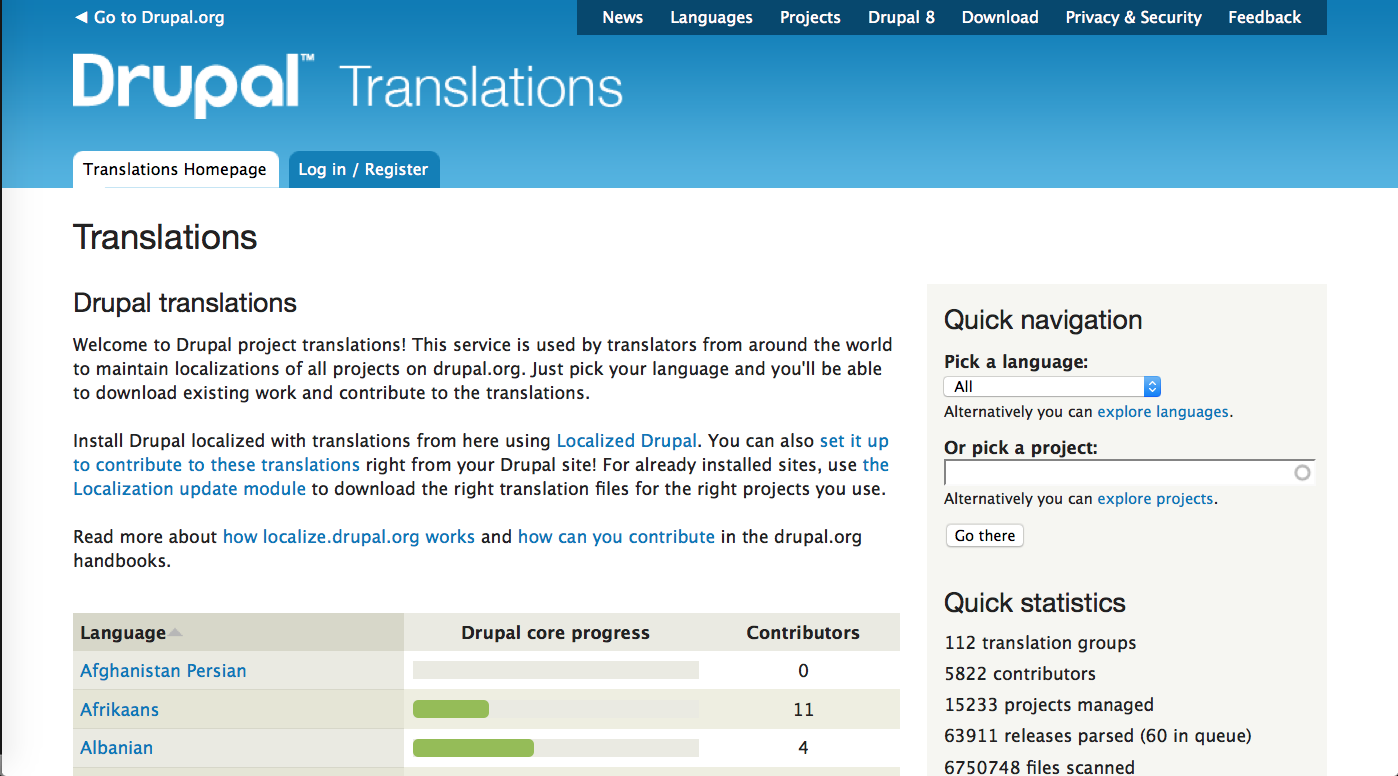Click the 112 translation groups statistic

tap(1040, 642)
